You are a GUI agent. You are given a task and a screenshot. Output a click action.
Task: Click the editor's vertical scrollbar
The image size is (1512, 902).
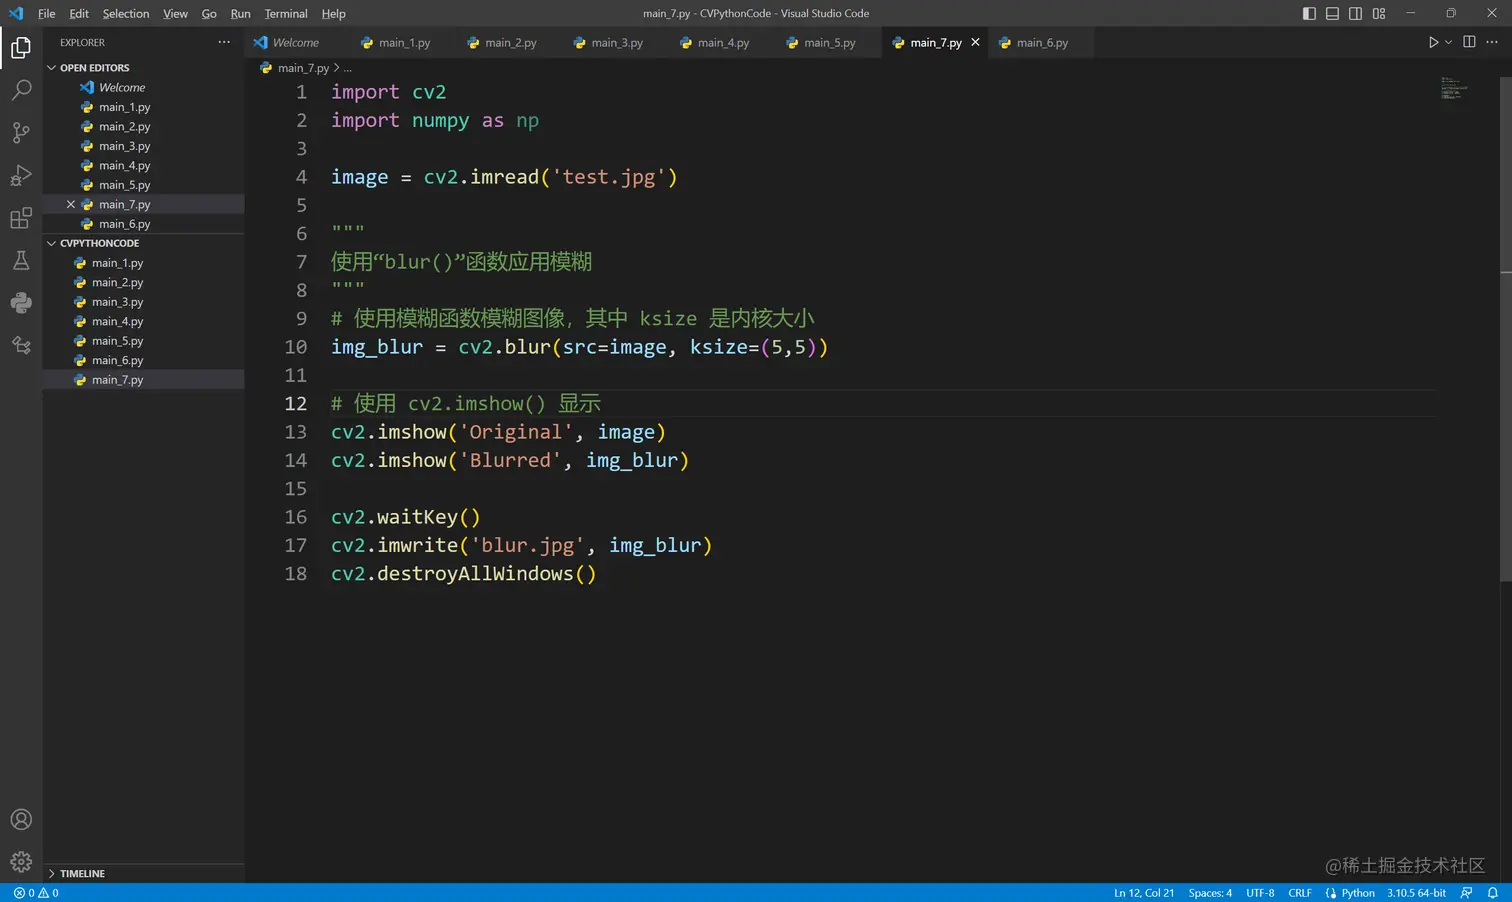[x=1505, y=330]
